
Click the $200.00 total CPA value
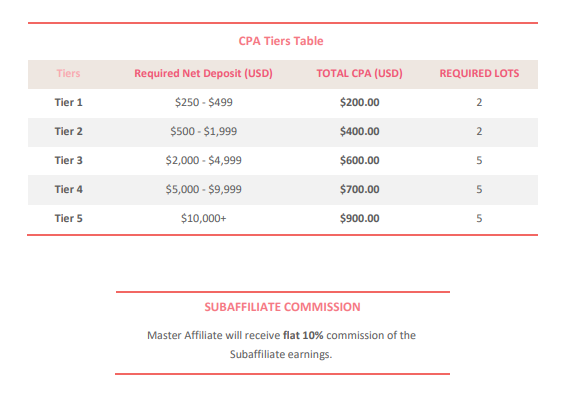[x=359, y=102]
